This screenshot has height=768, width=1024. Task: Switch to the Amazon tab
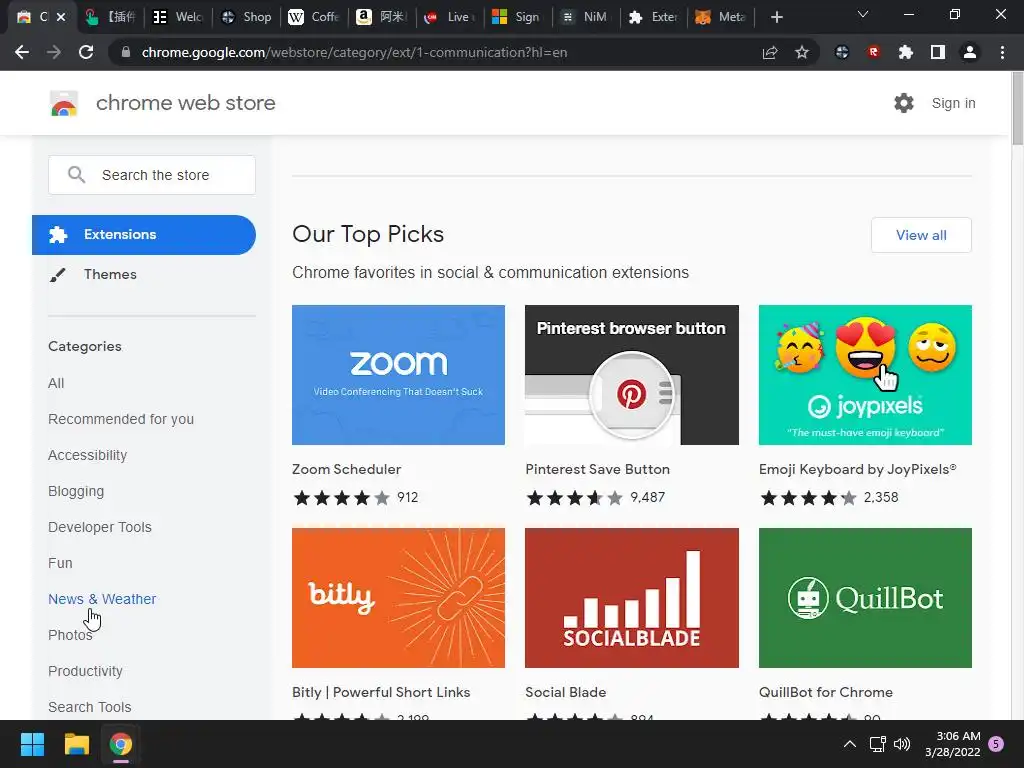click(x=381, y=17)
